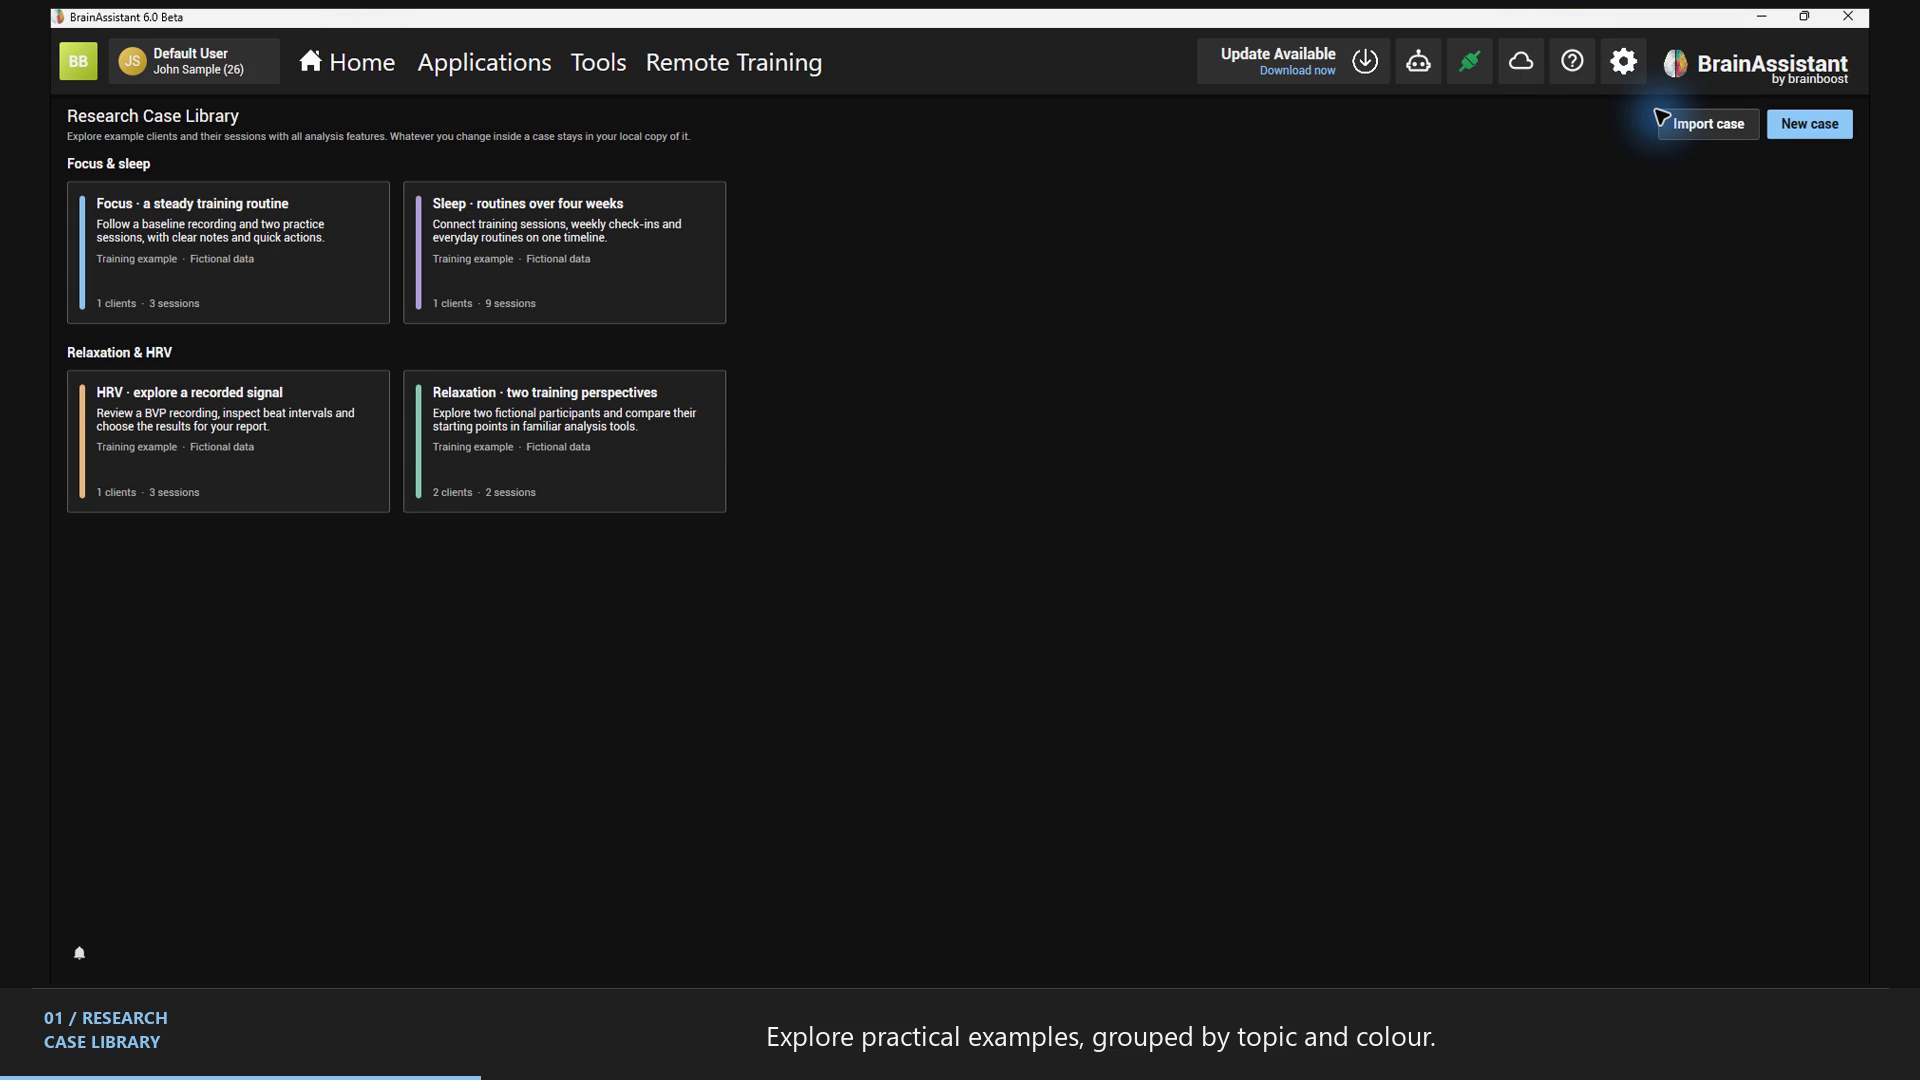1920x1080 pixels.
Task: Click the Import case button
Action: coord(1708,124)
